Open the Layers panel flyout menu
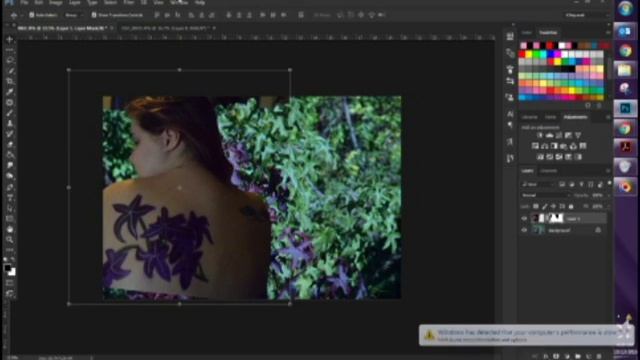This screenshot has height=360, width=640. point(608,171)
